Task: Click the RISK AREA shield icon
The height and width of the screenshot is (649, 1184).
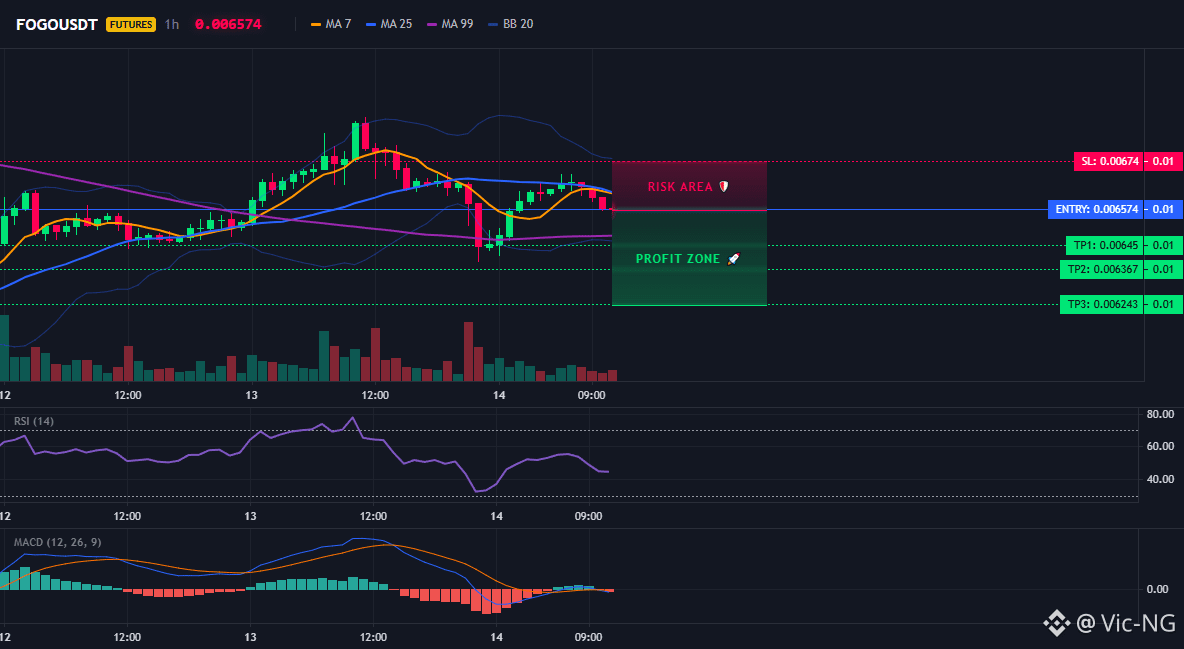Action: (723, 186)
